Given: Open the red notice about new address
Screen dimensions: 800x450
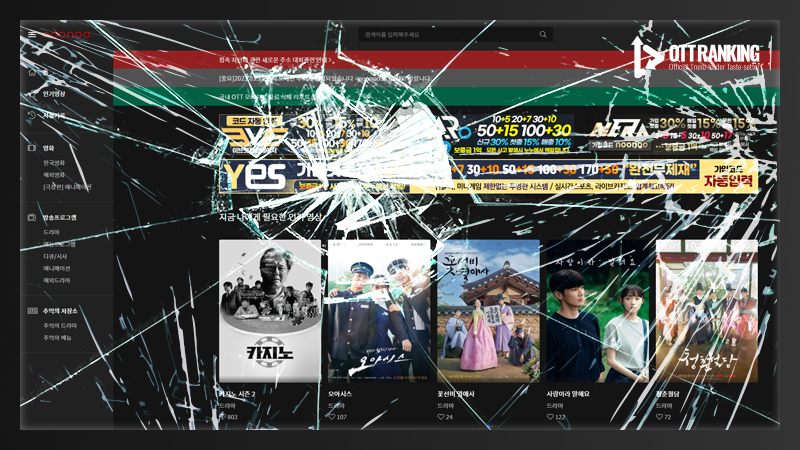Looking at the screenshot, I should 446,60.
